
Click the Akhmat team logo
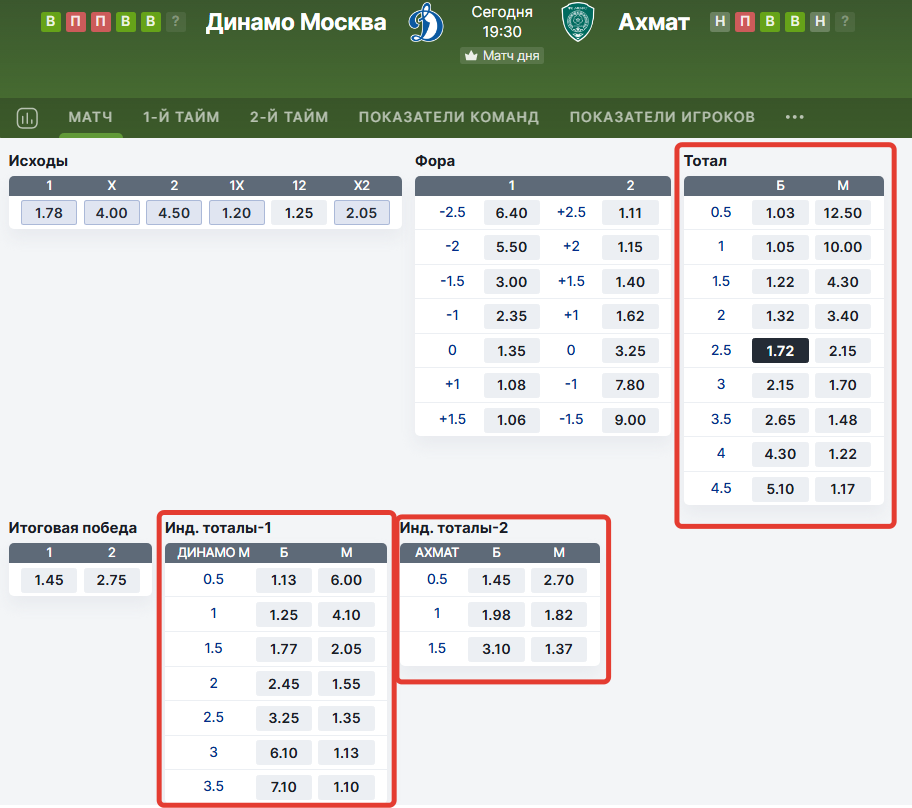pyautogui.click(x=578, y=22)
